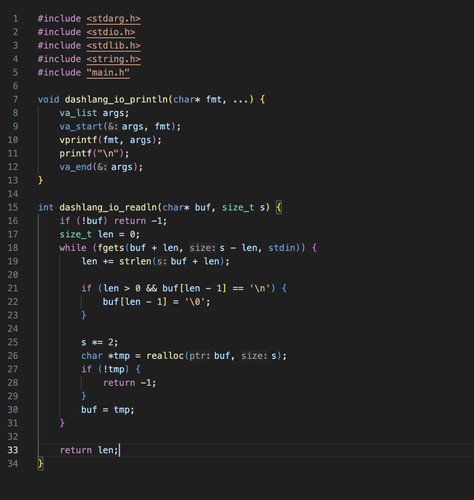The width and height of the screenshot is (474, 500).
Task: Click line number 7 in the gutter
Action: (x=15, y=99)
